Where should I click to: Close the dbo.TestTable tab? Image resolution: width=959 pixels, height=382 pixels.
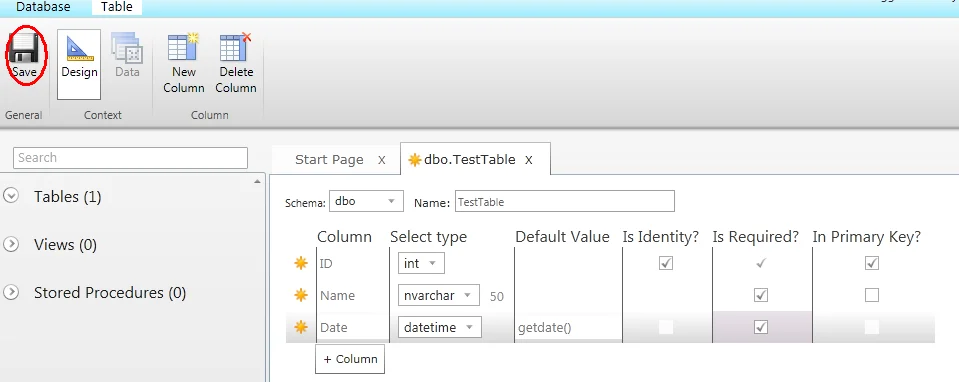click(x=529, y=161)
